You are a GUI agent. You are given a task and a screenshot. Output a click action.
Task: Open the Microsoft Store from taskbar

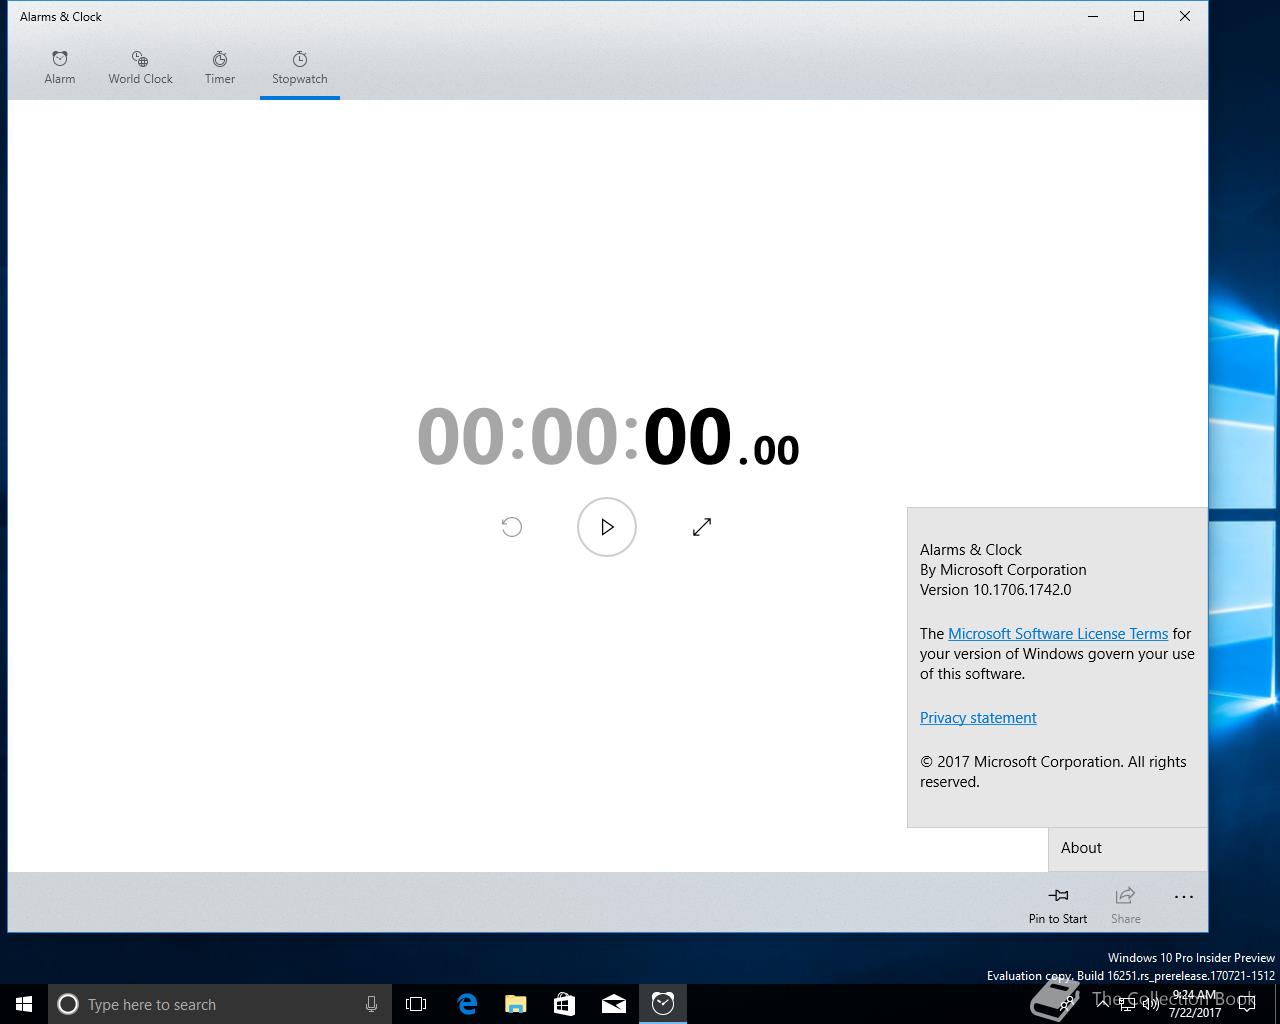click(x=565, y=1004)
